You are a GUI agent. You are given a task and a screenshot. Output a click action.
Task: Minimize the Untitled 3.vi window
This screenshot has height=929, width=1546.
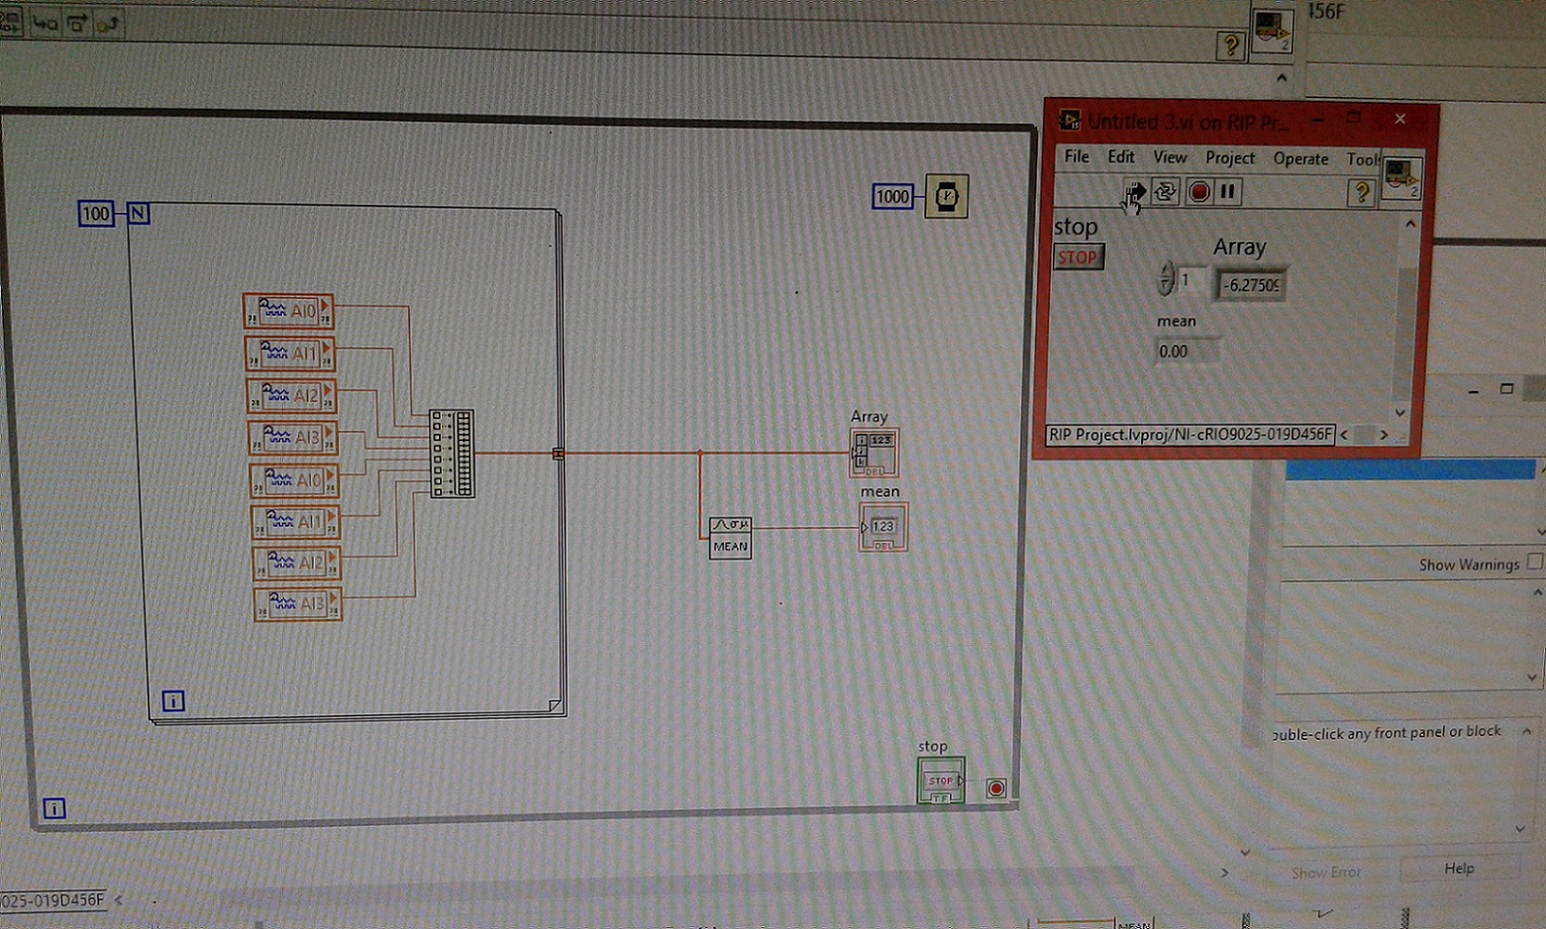[1318, 118]
